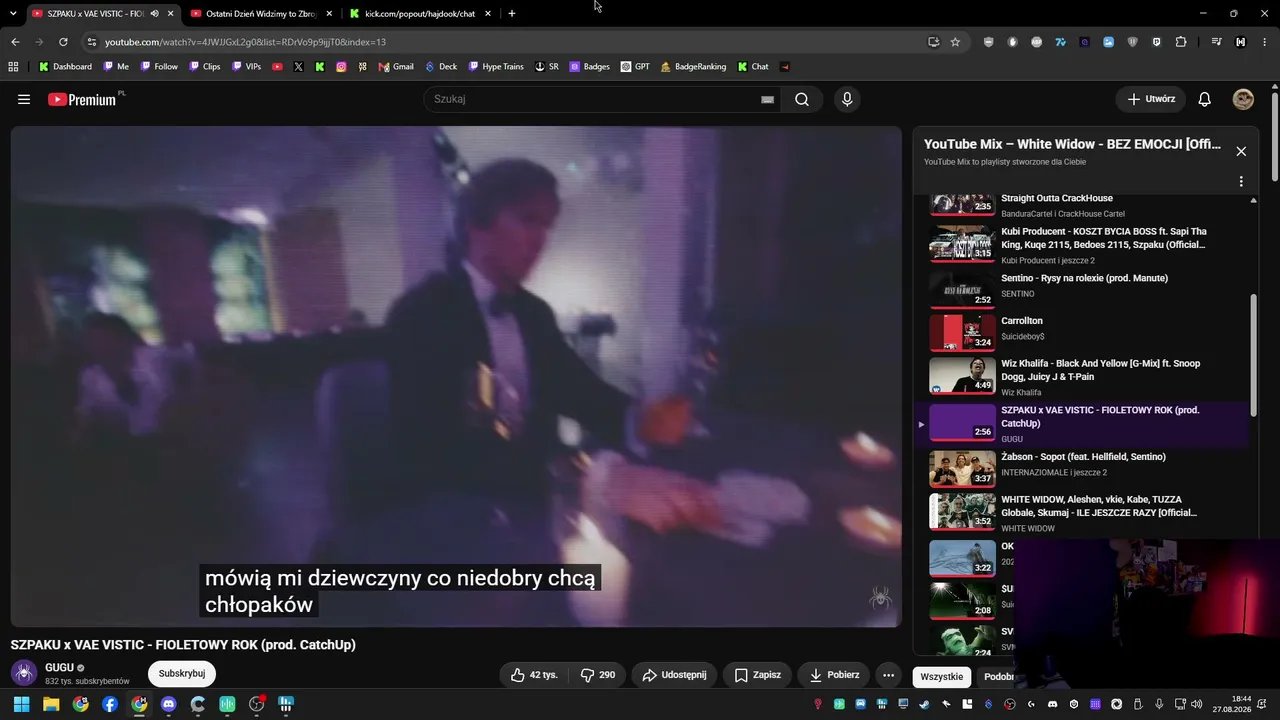Image resolution: width=1280 pixels, height=720 pixels.
Task: Open the GUGU channel avatar
Action: point(24,674)
